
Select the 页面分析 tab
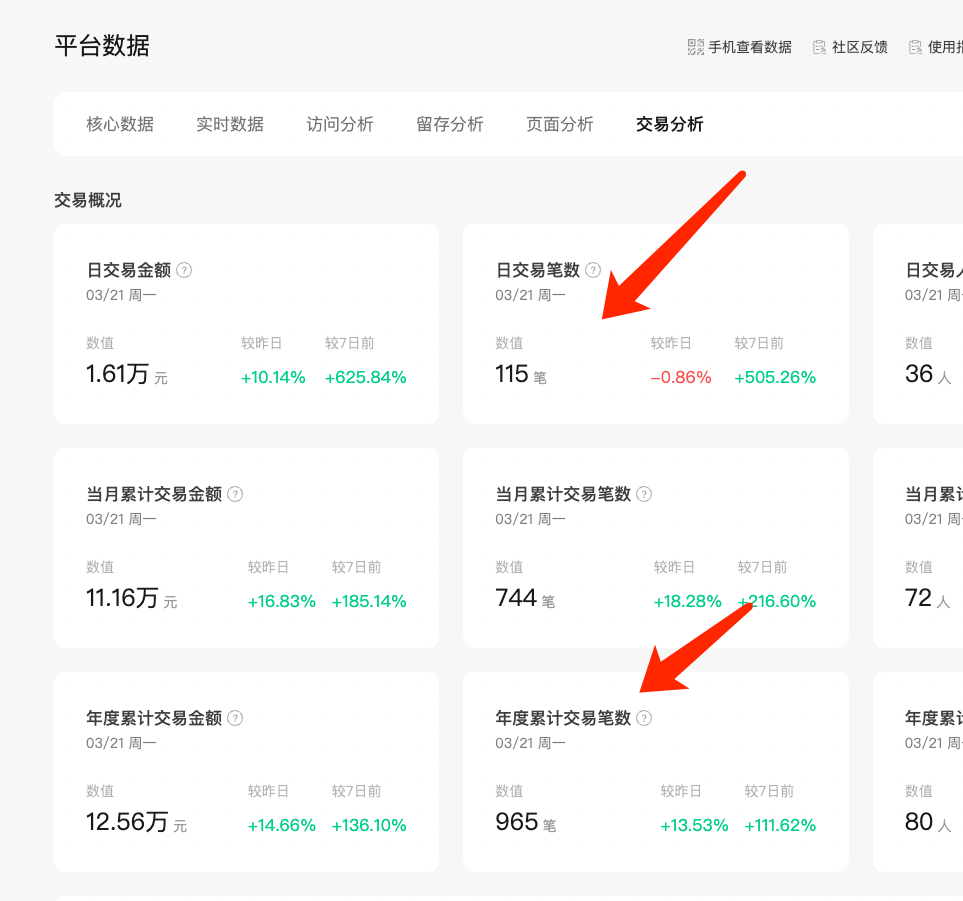click(559, 124)
